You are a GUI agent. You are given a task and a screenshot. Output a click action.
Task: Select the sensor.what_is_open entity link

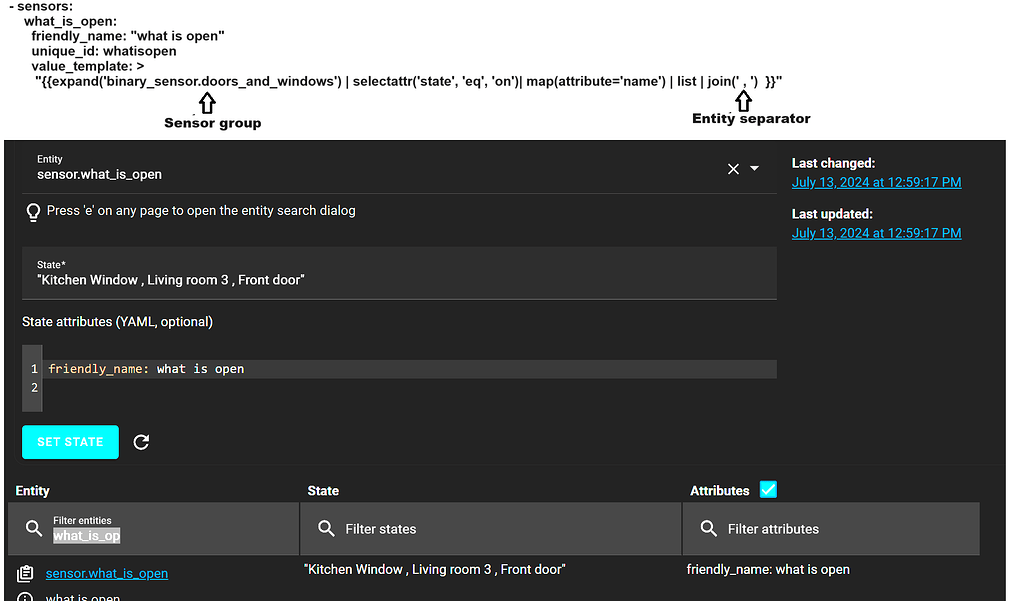point(107,573)
